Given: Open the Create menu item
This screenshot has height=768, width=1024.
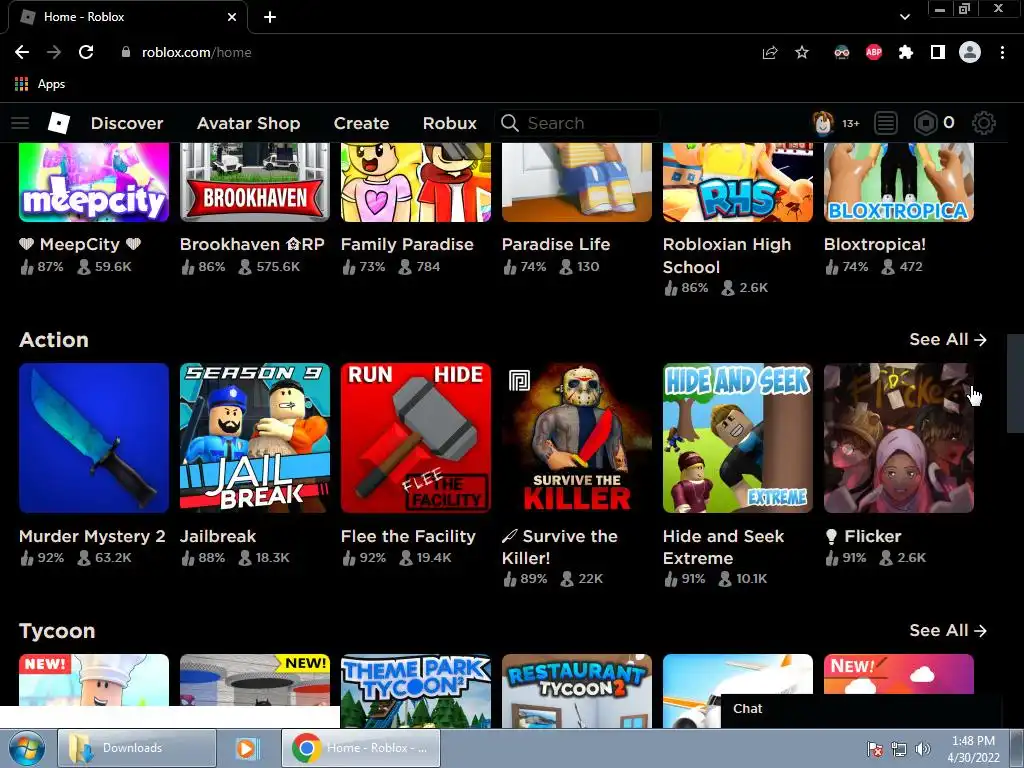Looking at the screenshot, I should [x=361, y=123].
